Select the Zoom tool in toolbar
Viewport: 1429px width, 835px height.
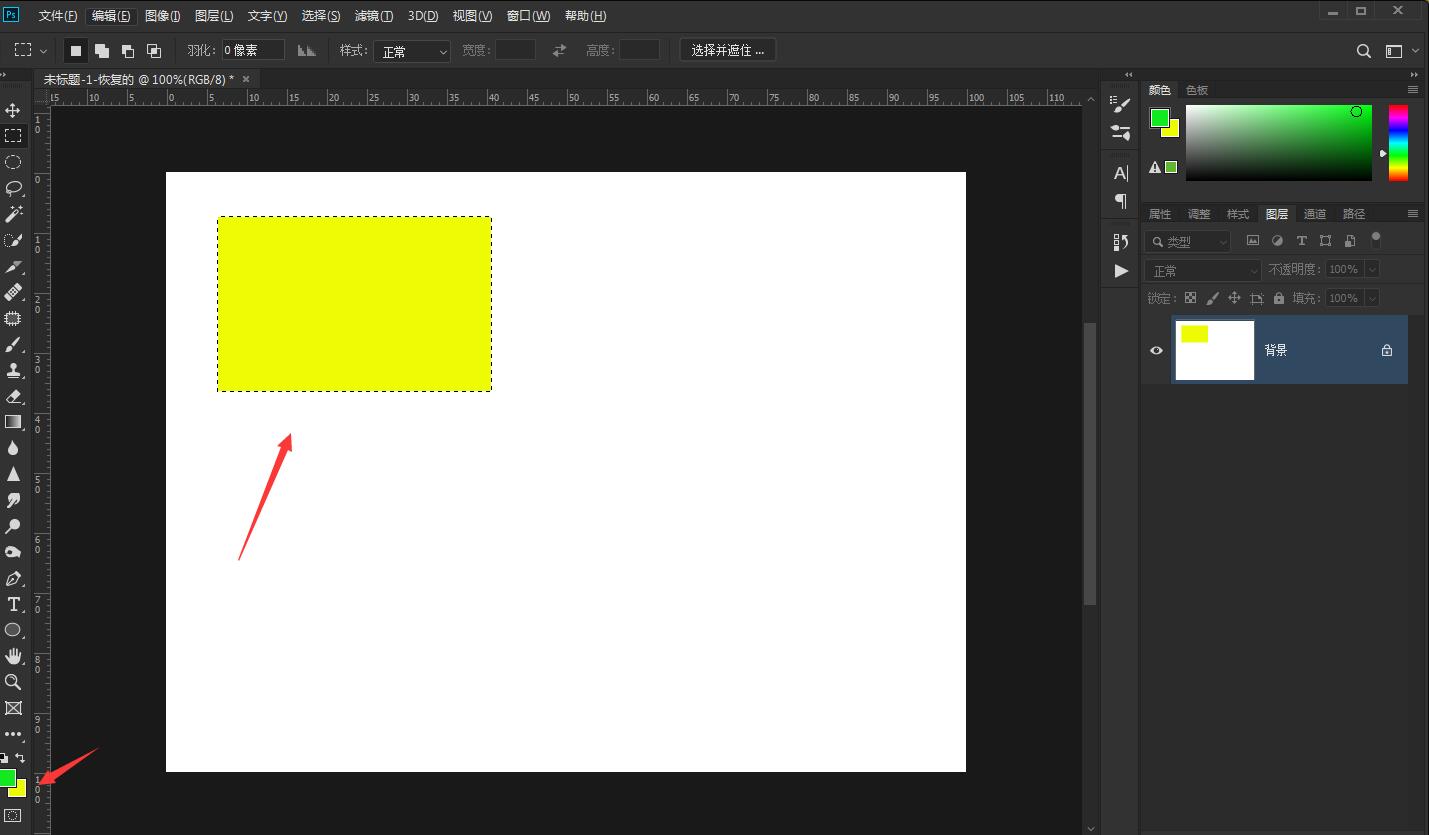13,682
